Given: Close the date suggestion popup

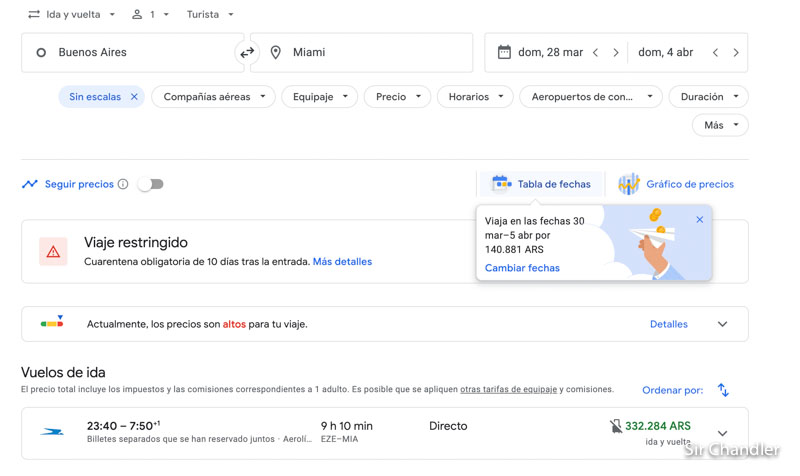Looking at the screenshot, I should [699, 220].
